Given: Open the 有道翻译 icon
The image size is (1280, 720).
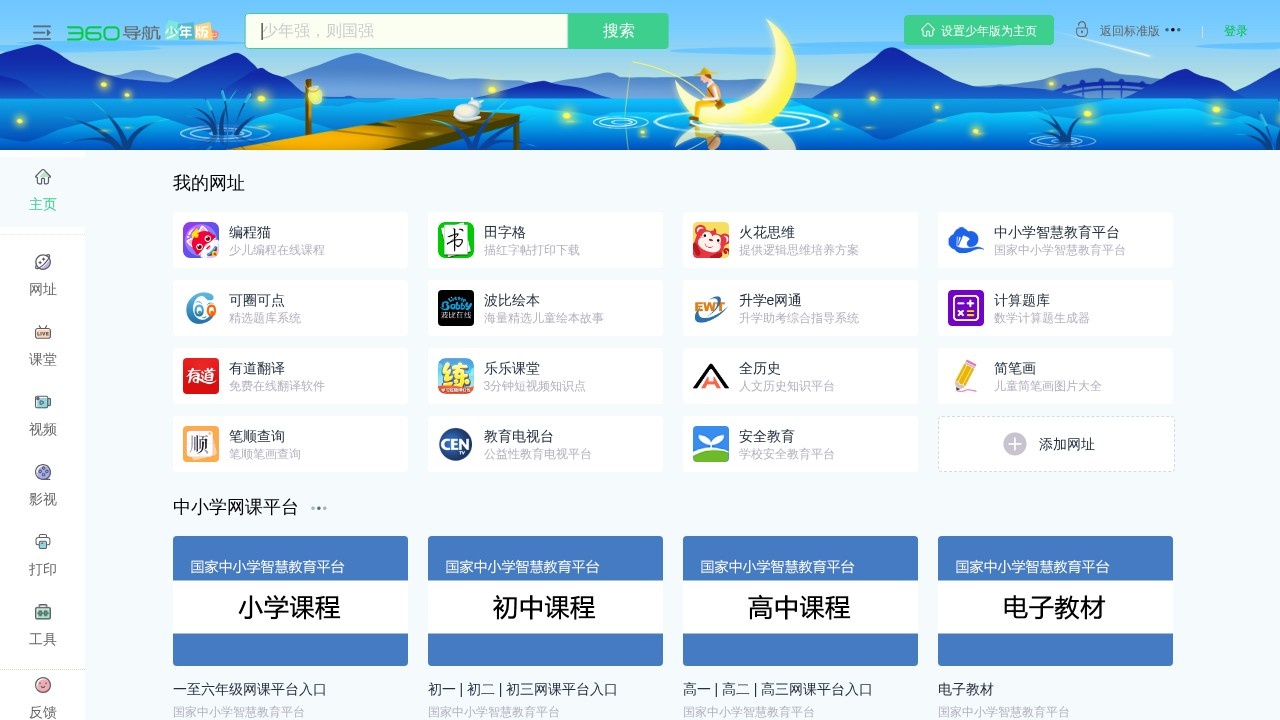Looking at the screenshot, I should 201,376.
